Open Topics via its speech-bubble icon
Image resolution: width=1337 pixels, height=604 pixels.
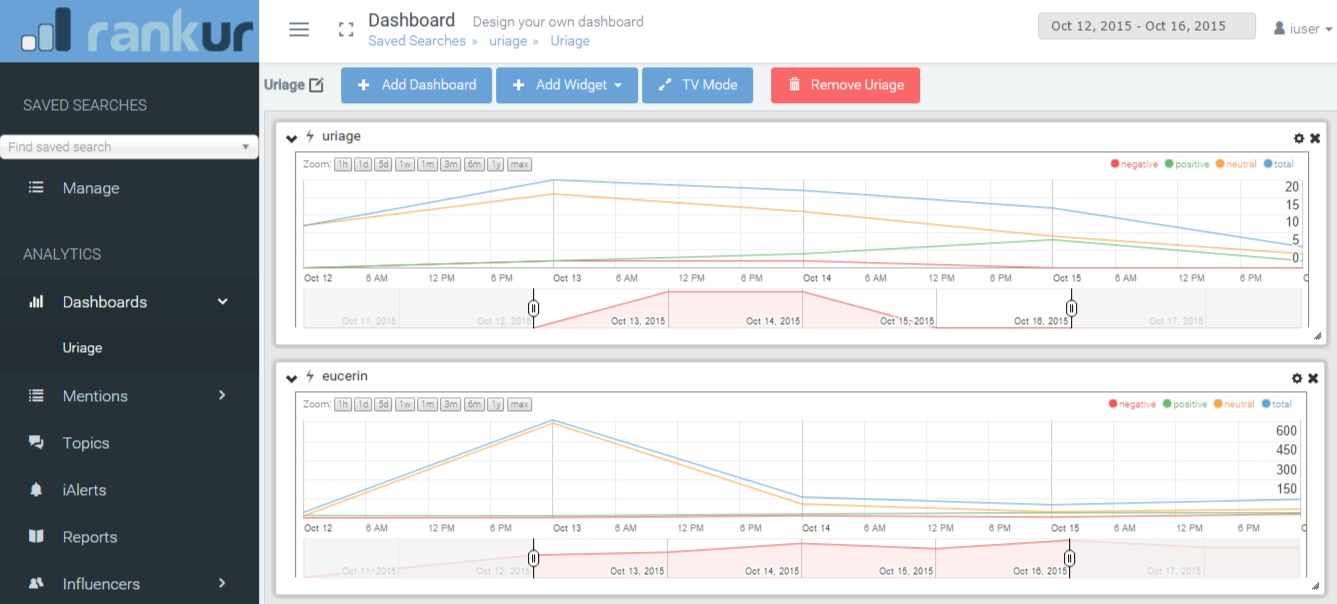point(36,443)
